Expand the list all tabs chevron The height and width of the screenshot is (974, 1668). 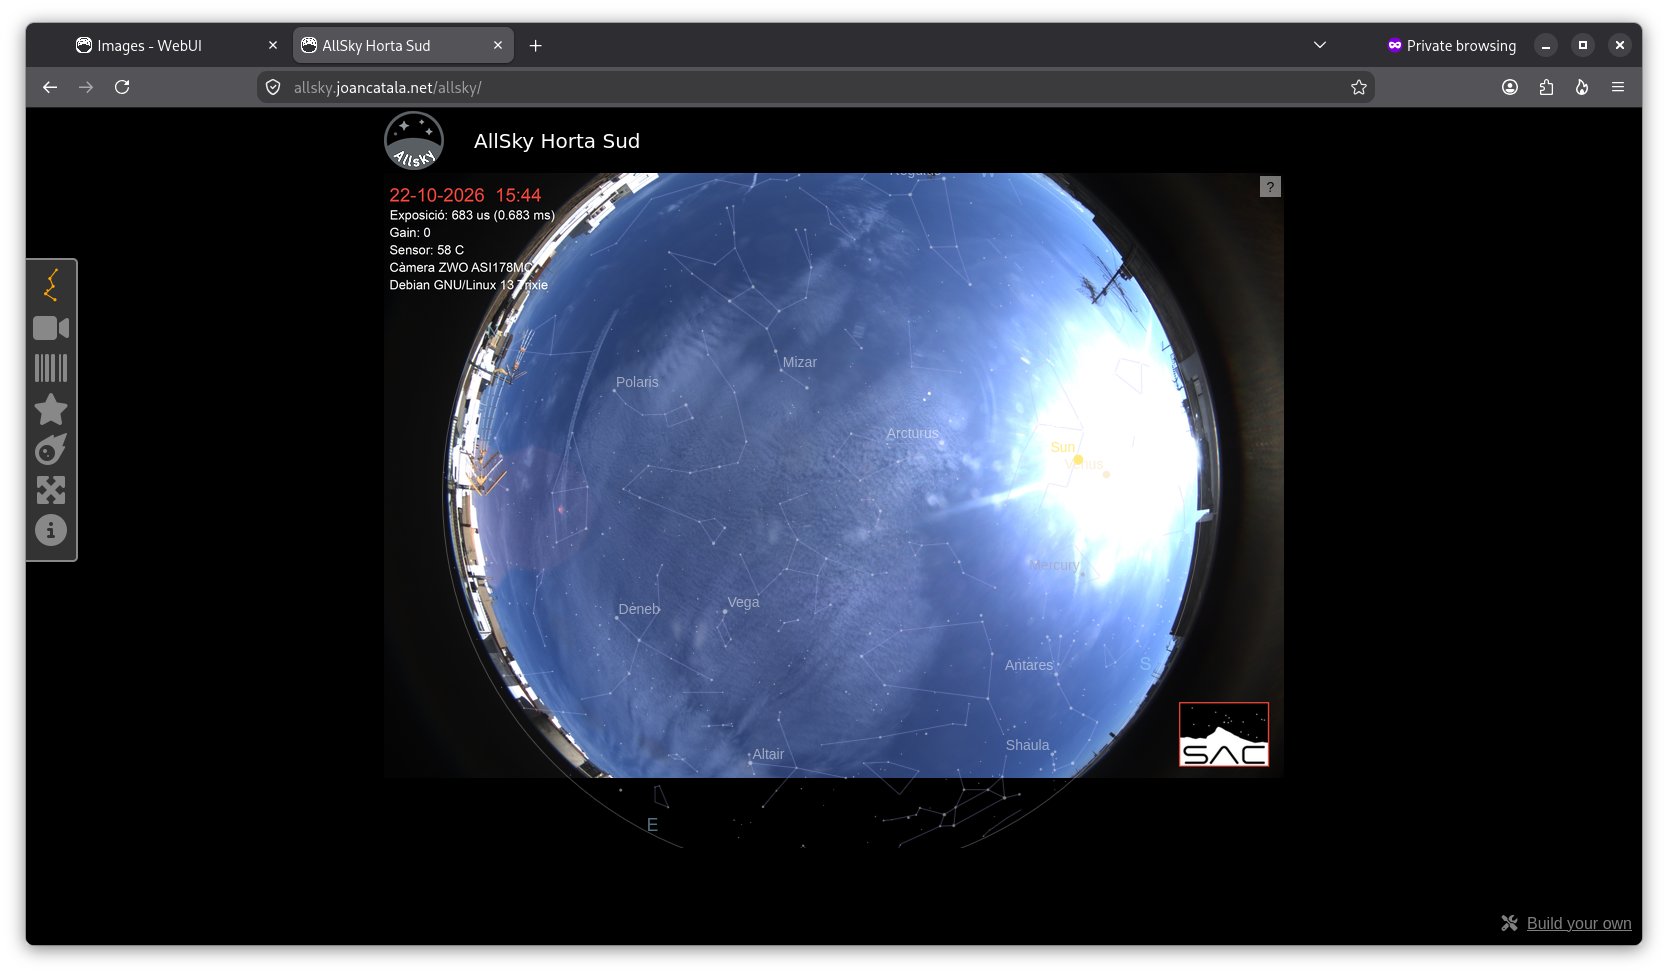click(1320, 45)
